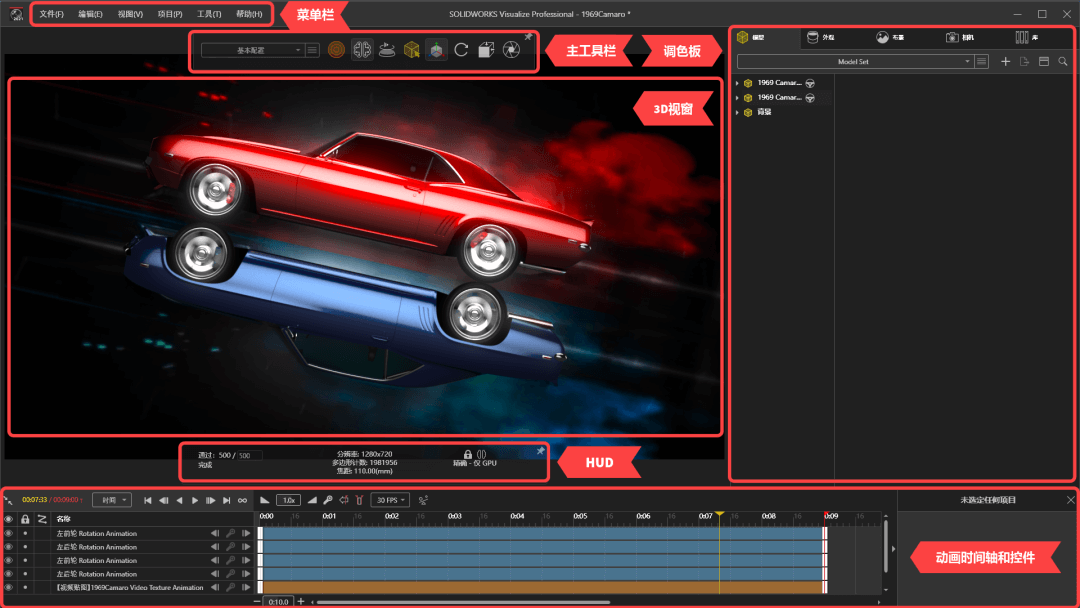Click the plus icon to add a model set
The image size is (1080, 608).
(1005, 61)
